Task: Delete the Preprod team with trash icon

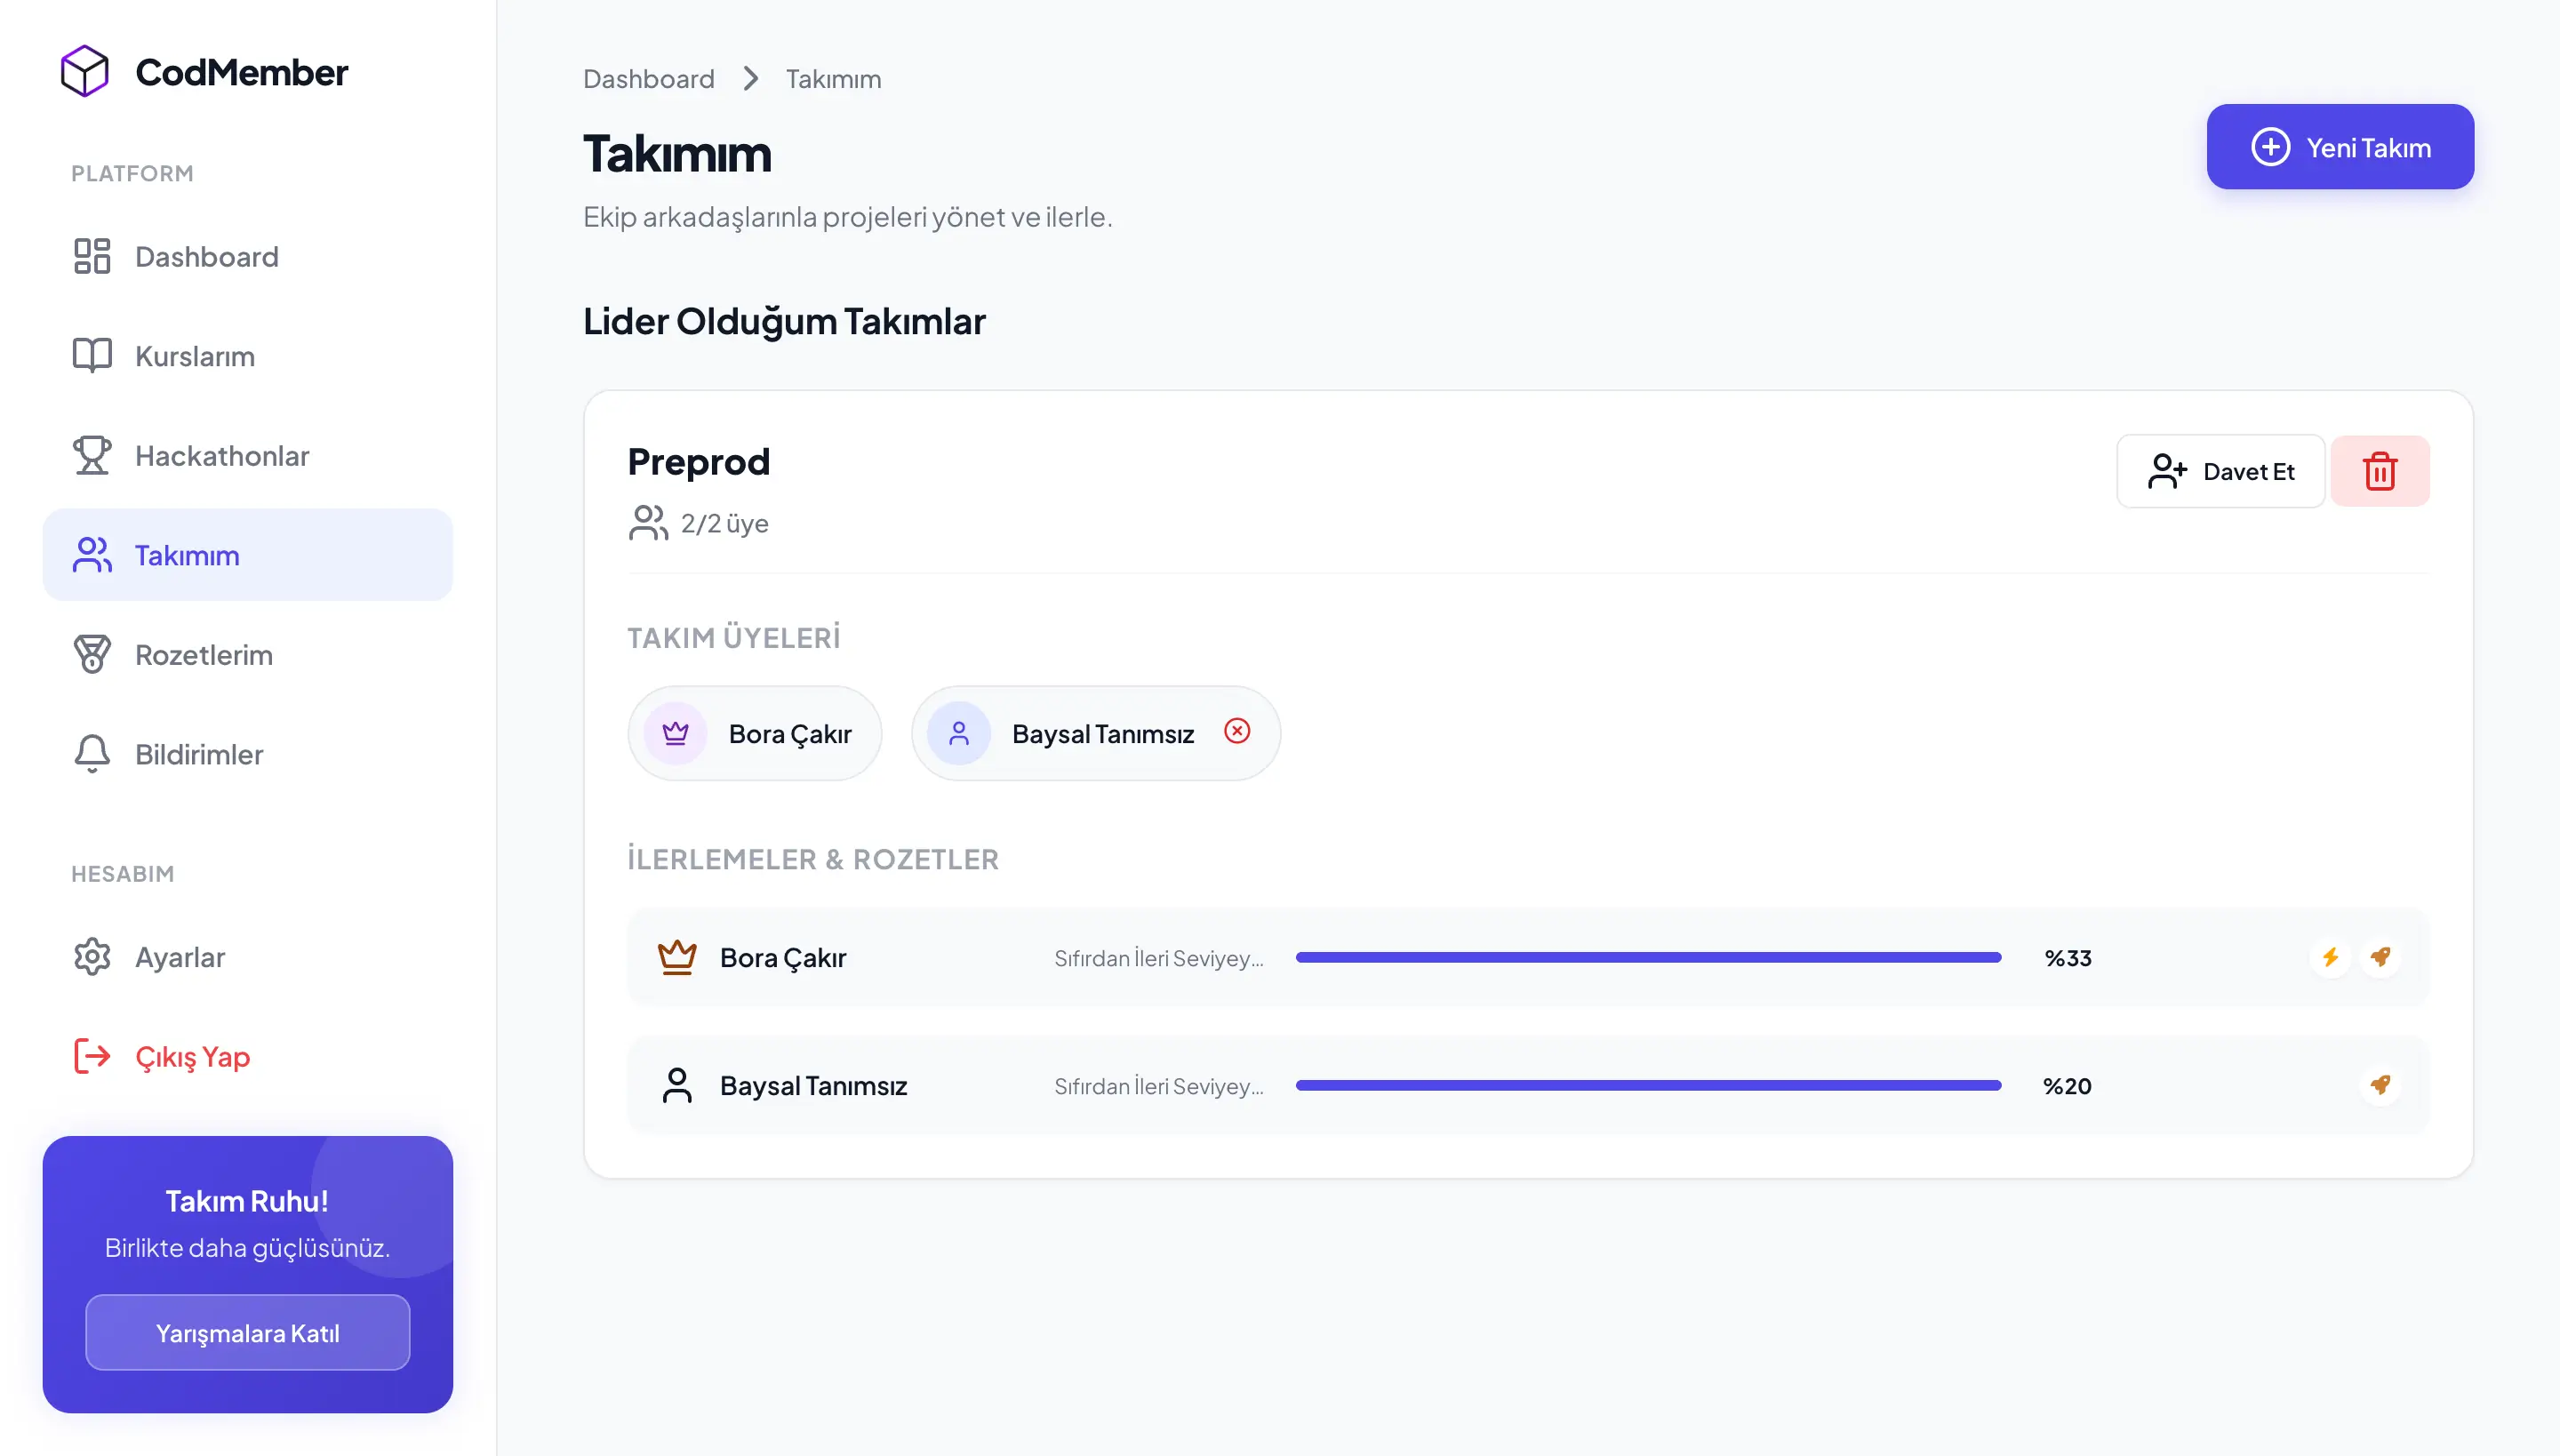Action: click(2379, 471)
